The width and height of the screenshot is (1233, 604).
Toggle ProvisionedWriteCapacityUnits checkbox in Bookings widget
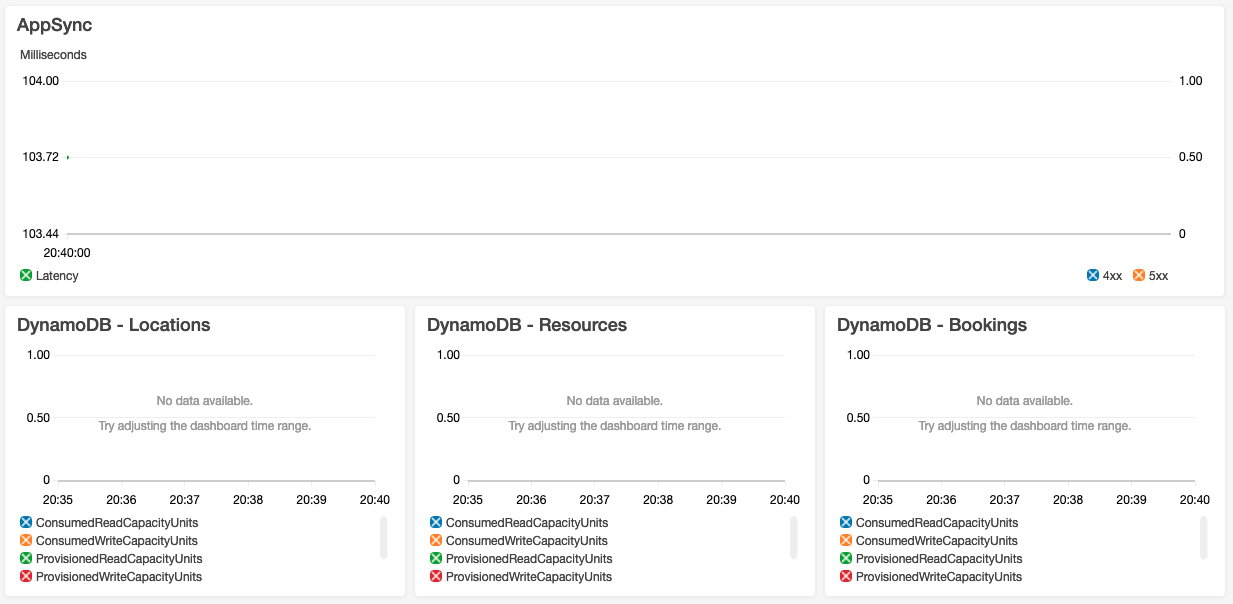[x=846, y=576]
